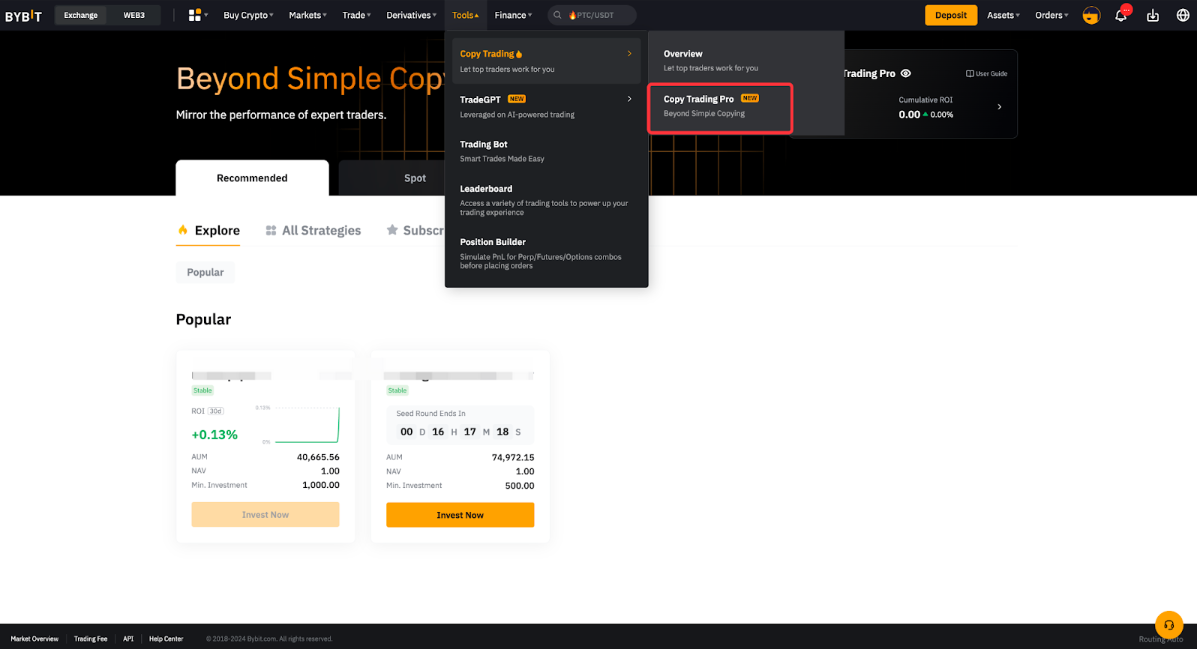Switch to the All Strategies tab

point(313,231)
